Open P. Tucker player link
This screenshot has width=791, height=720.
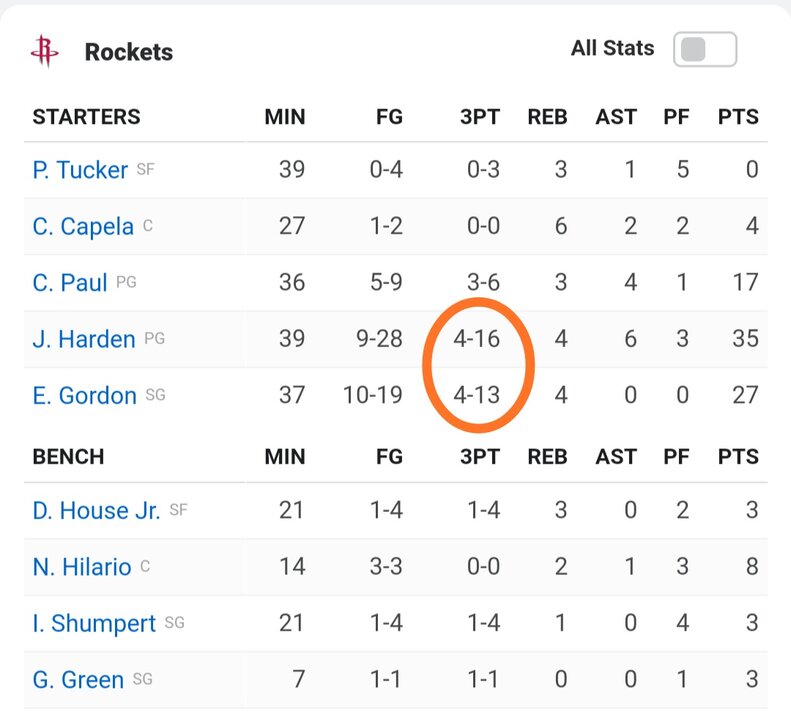click(x=80, y=170)
